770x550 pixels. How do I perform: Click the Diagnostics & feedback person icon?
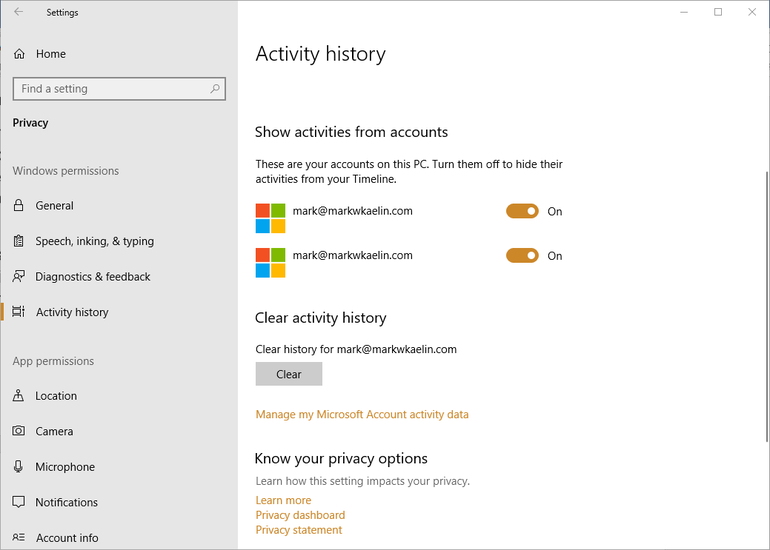pyautogui.click(x=19, y=276)
